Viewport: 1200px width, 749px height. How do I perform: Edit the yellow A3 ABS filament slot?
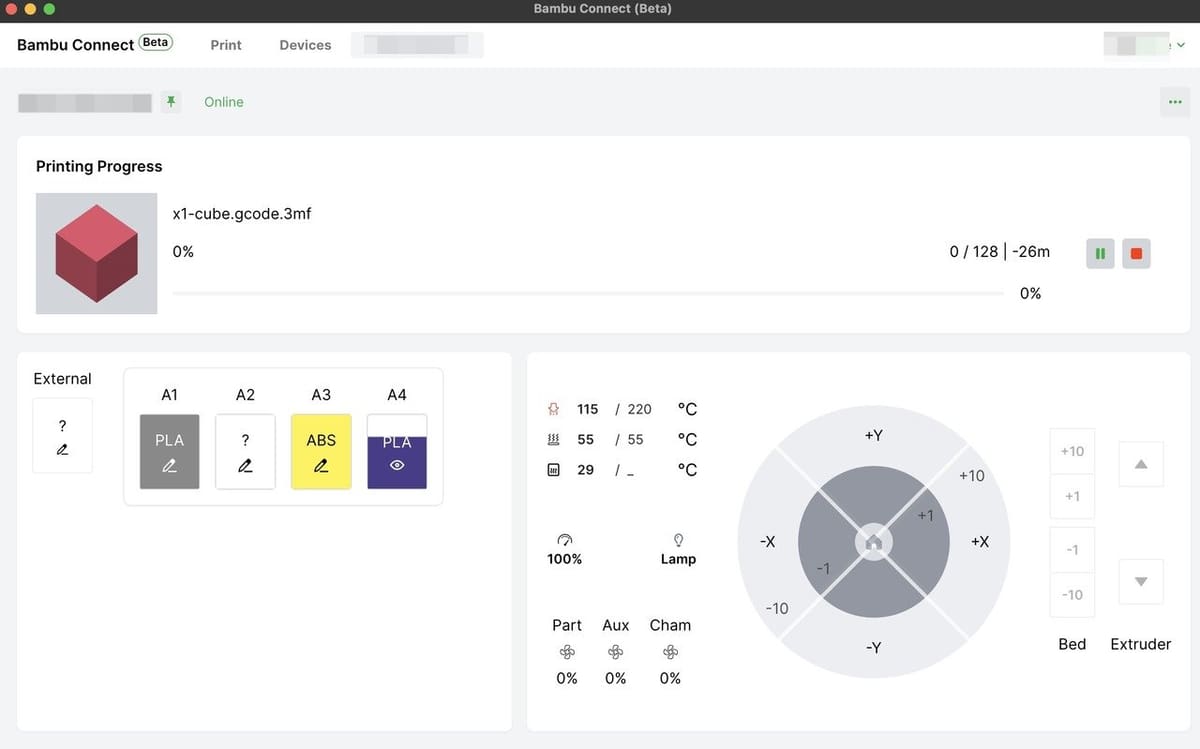(321, 452)
